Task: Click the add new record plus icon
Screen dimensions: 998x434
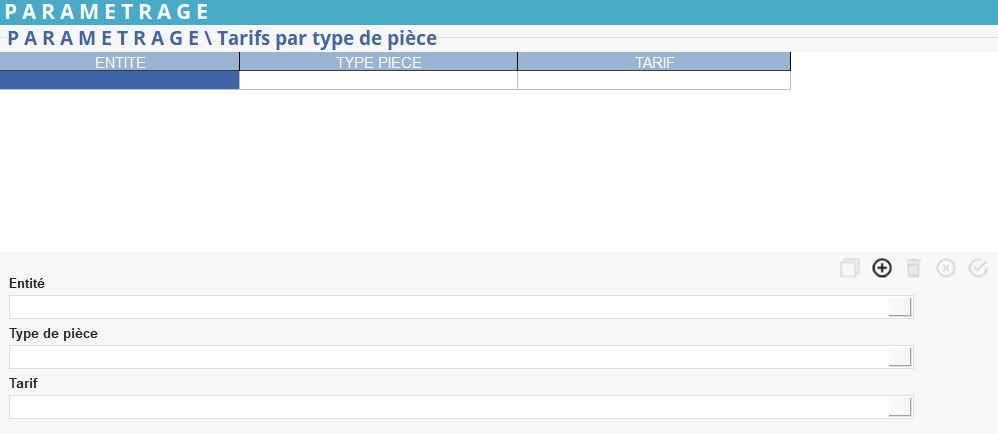Action: [881, 268]
